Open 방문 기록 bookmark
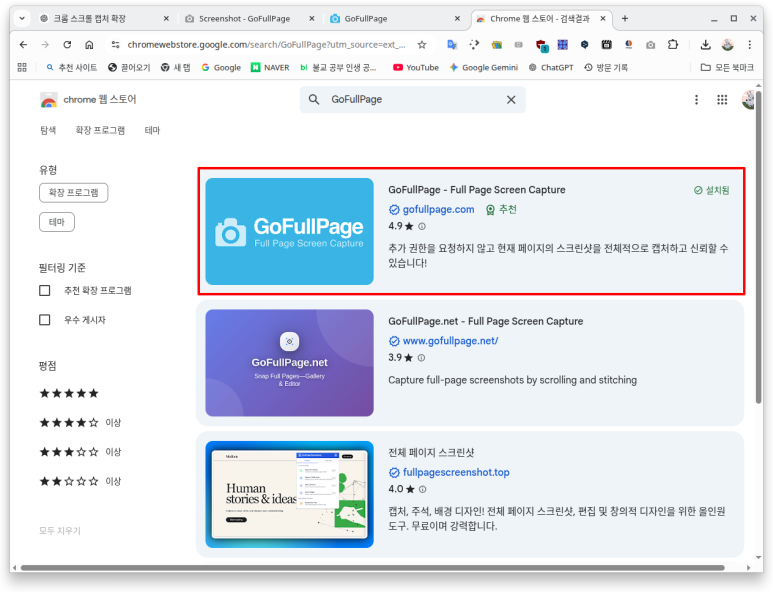 (x=605, y=68)
